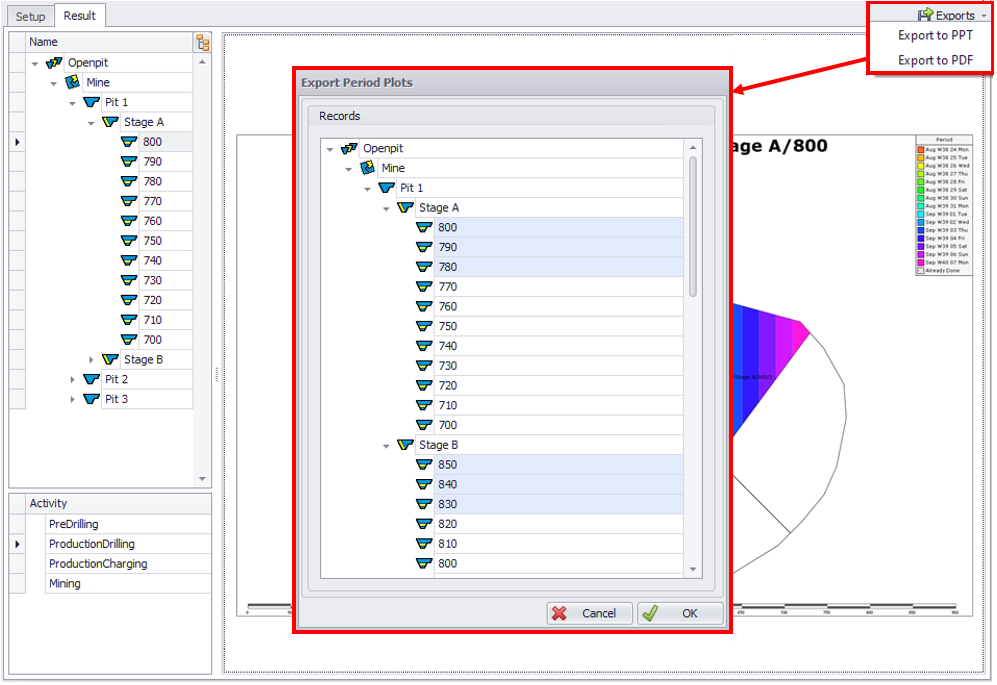Click the Openpit icon in the Export dialog tree

(349, 148)
